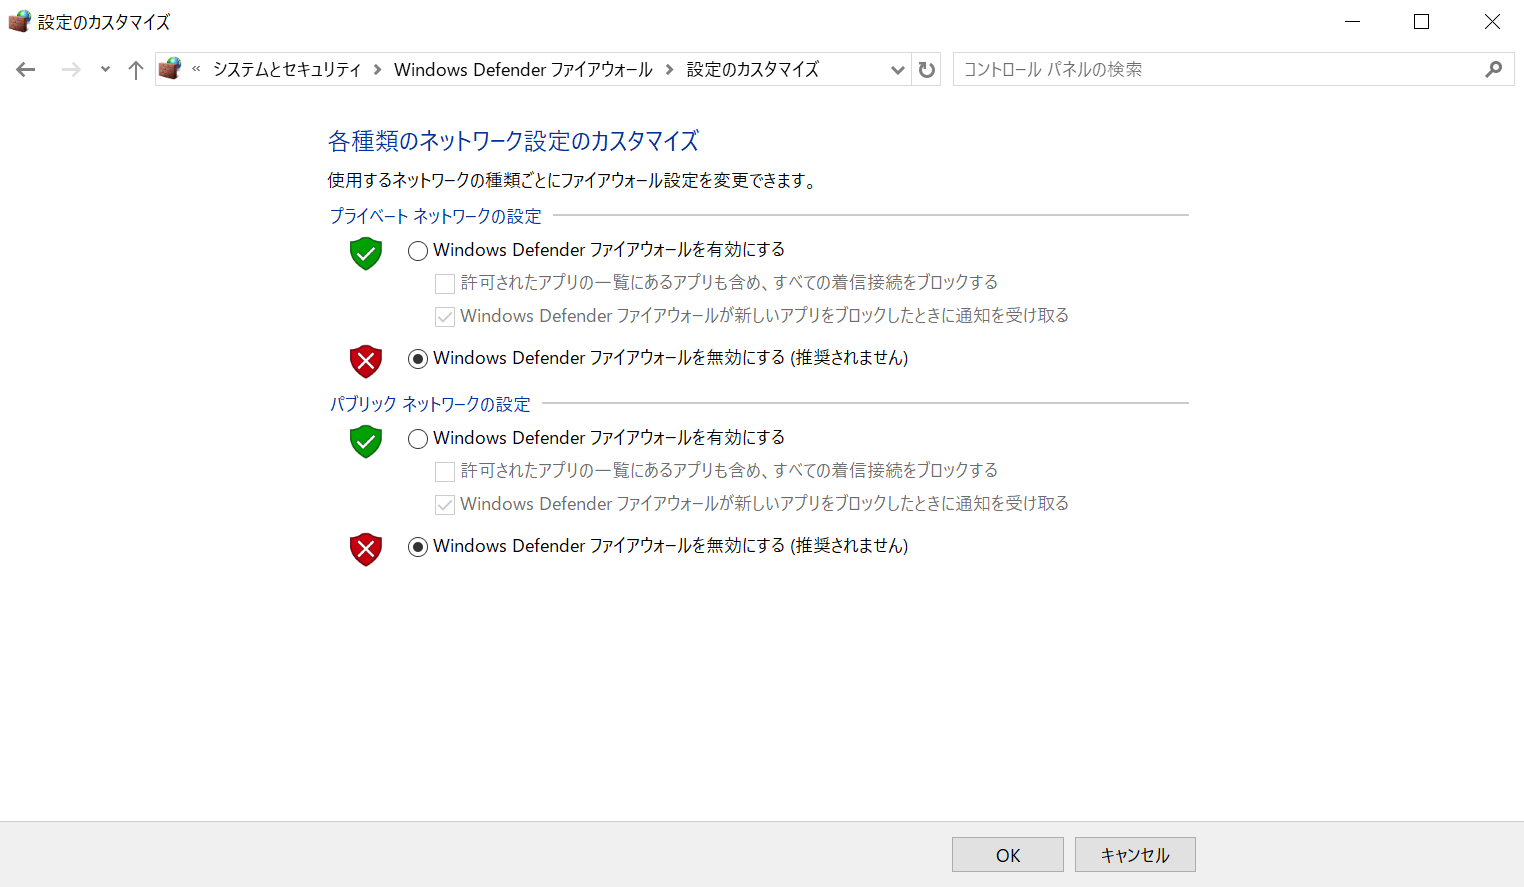Minimize the 設定のカスタマイズ window
The width and height of the screenshot is (1524, 887).
1353,22
